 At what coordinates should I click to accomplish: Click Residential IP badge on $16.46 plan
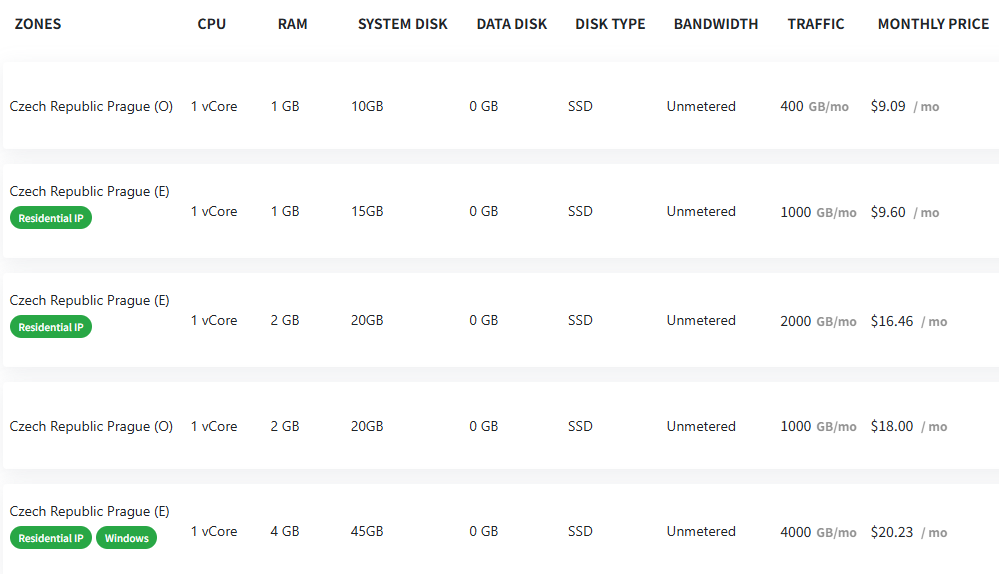51,327
